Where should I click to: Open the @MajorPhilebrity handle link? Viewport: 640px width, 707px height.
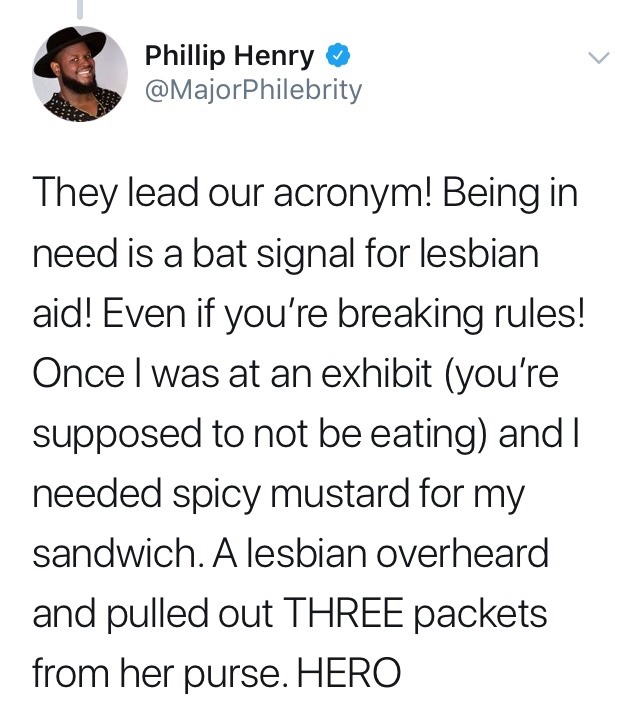point(253,91)
